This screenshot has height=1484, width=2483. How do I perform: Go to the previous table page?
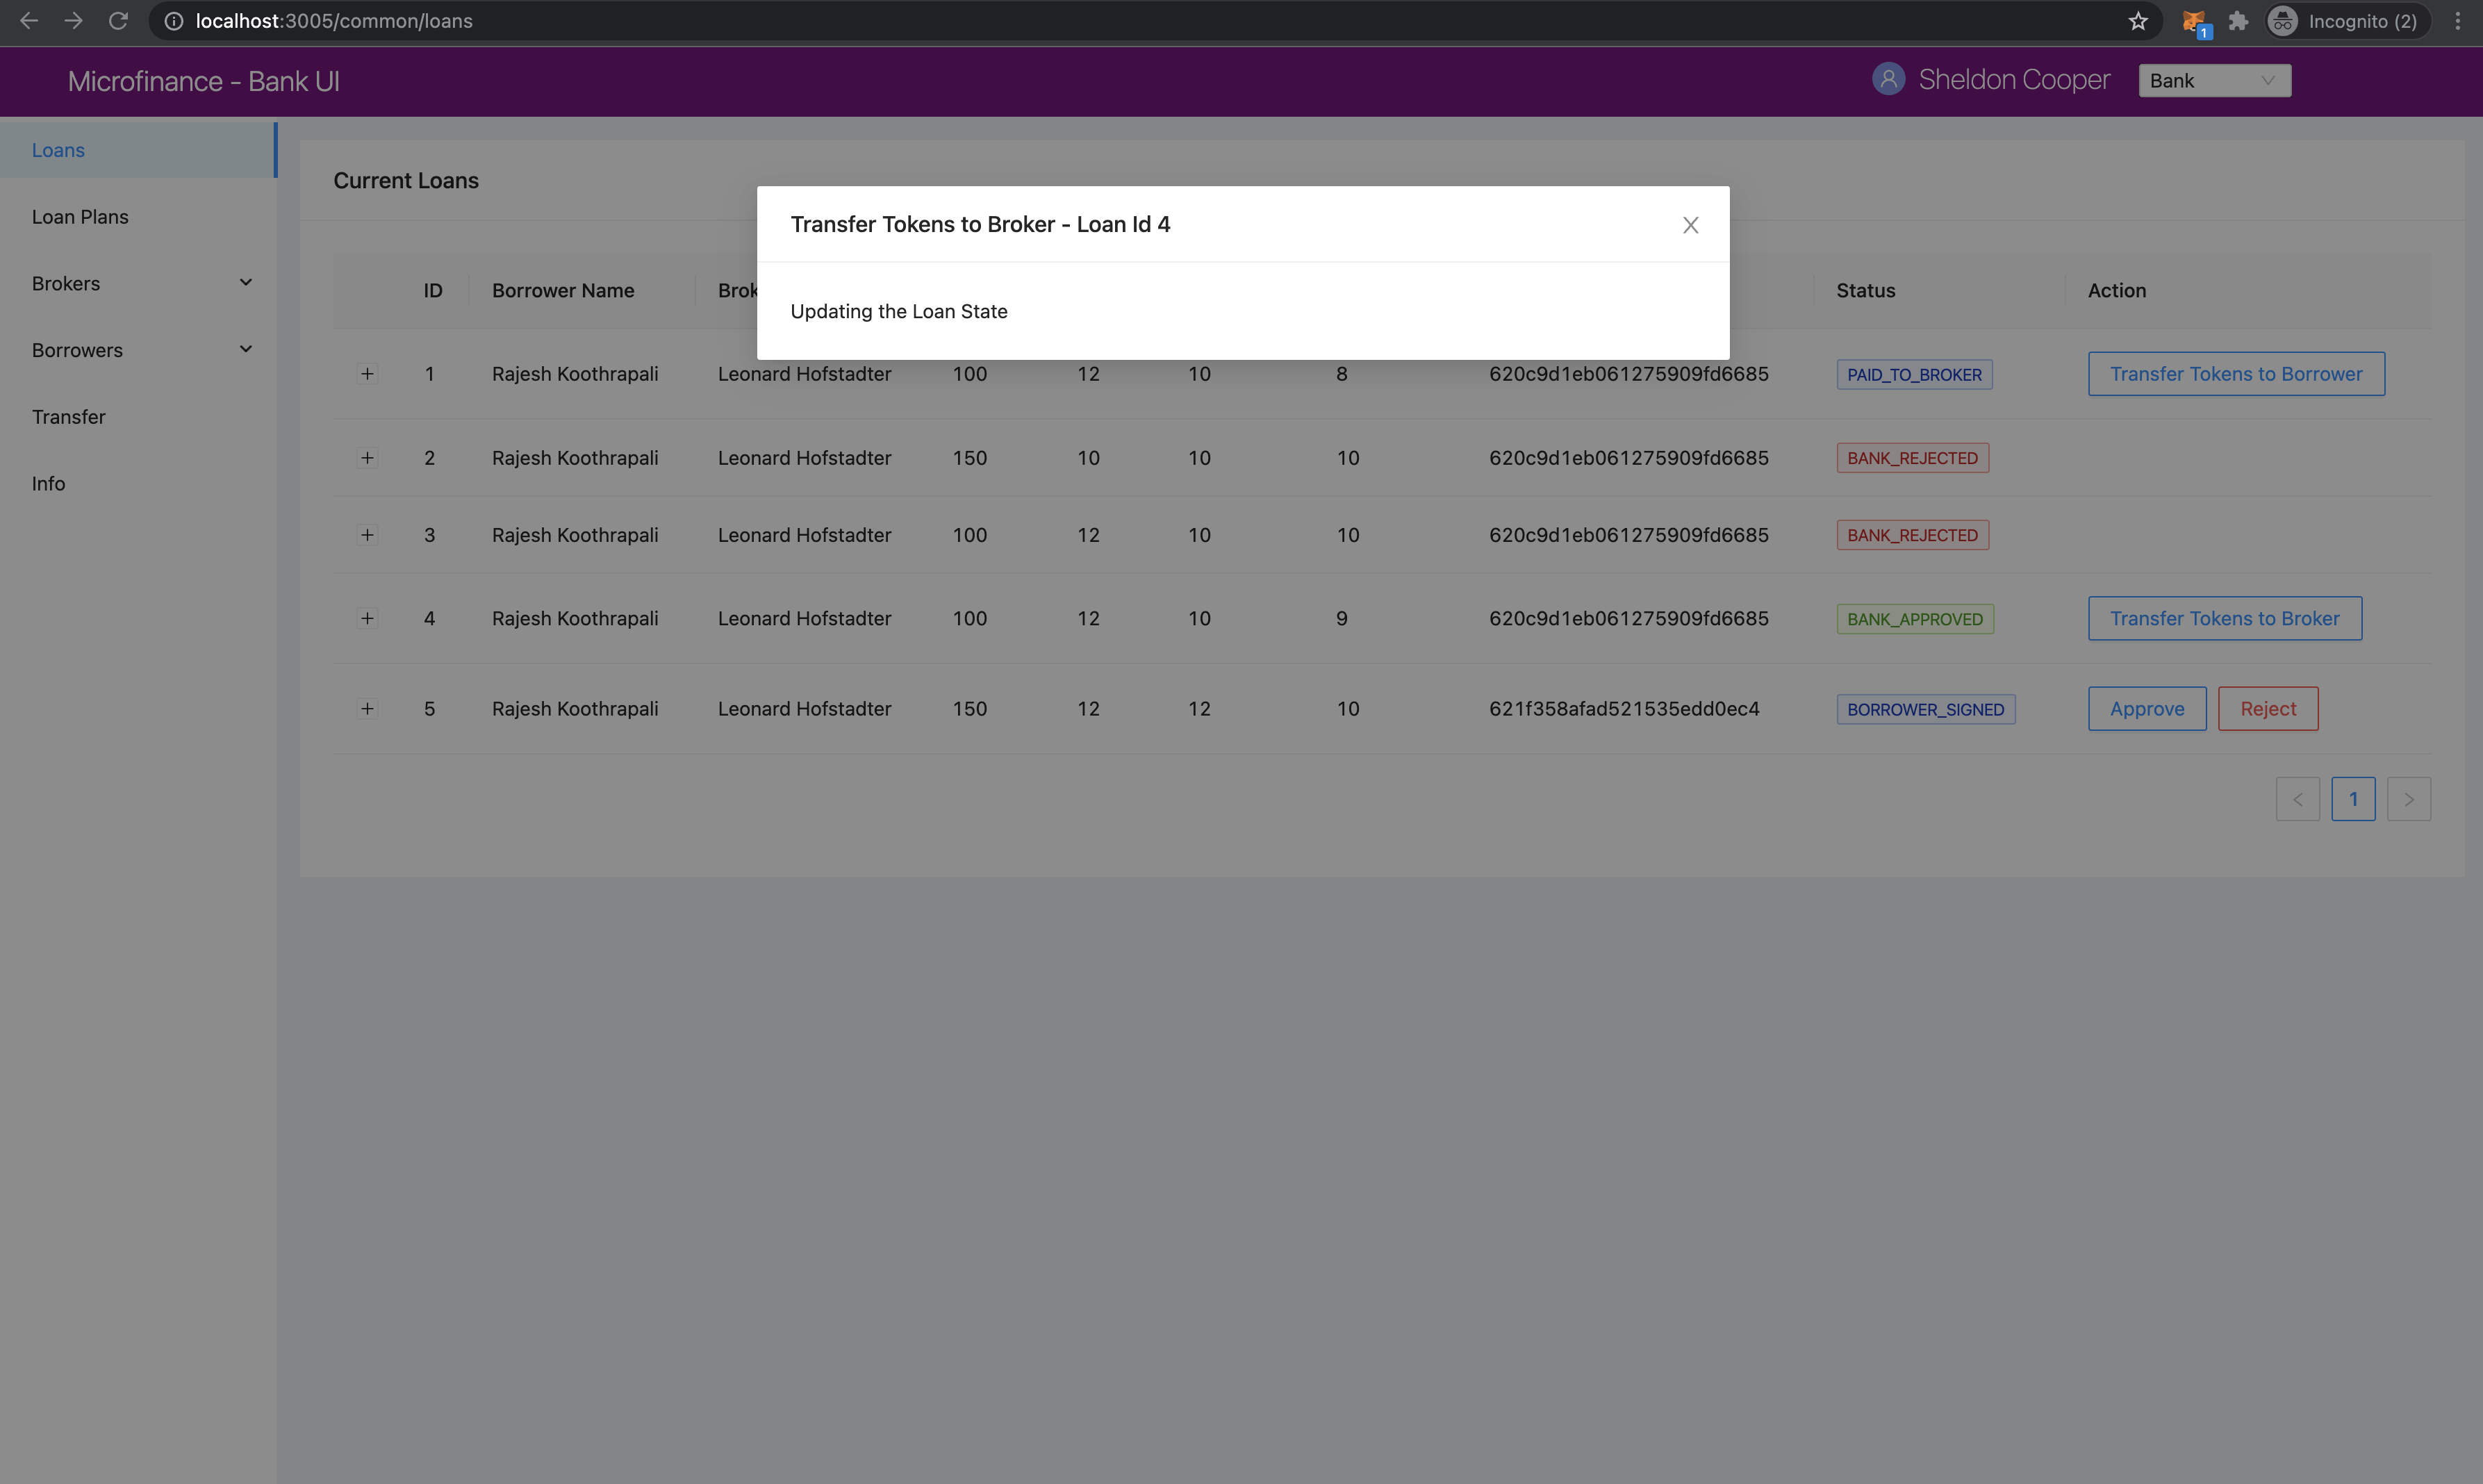tap(2298, 799)
